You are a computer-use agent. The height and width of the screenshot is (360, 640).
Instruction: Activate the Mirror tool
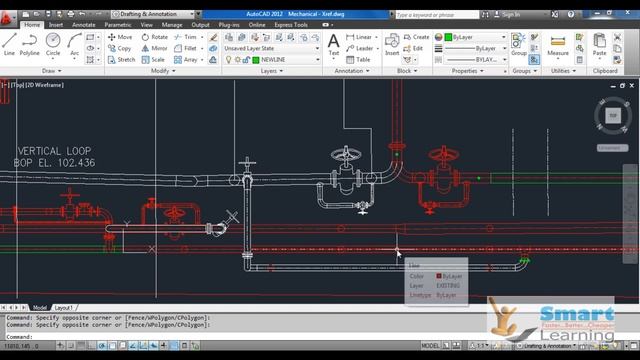pos(154,48)
